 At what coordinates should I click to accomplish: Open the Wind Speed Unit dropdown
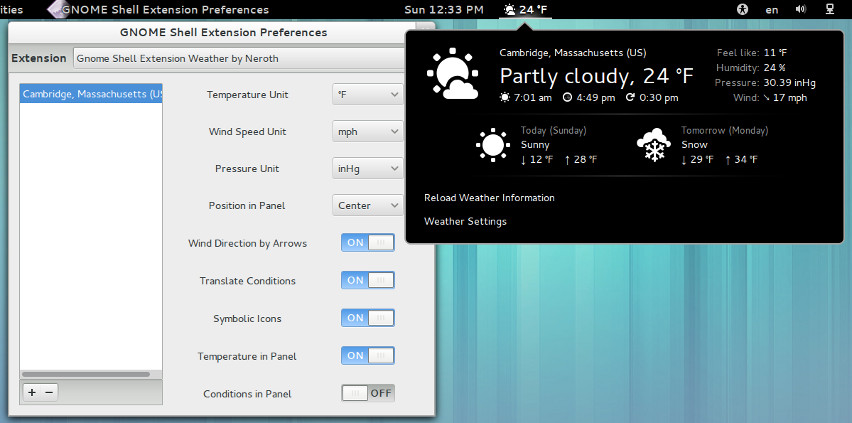(x=368, y=132)
